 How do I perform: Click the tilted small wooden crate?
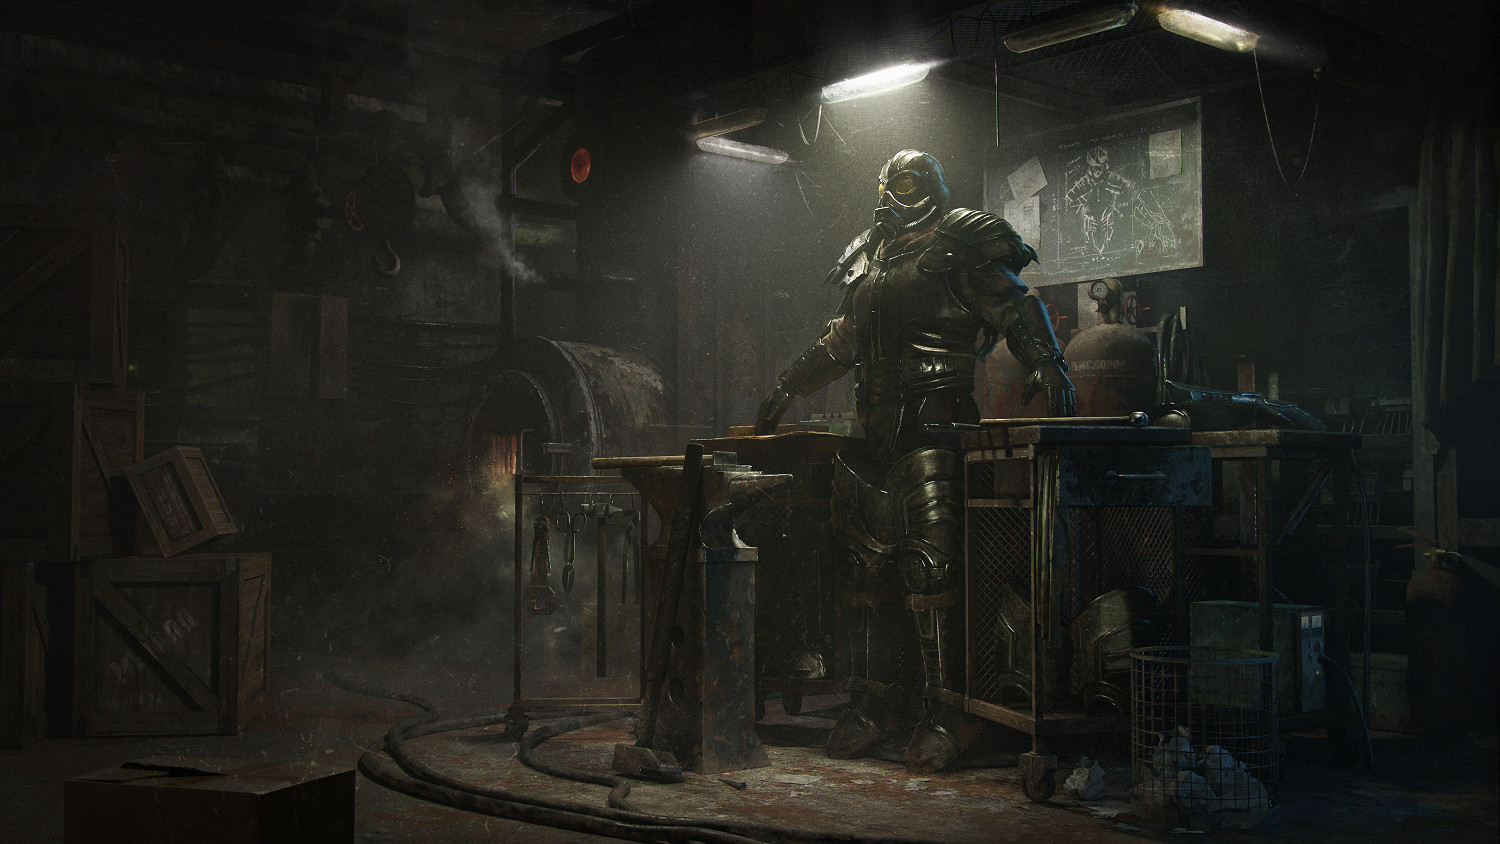coord(181,500)
